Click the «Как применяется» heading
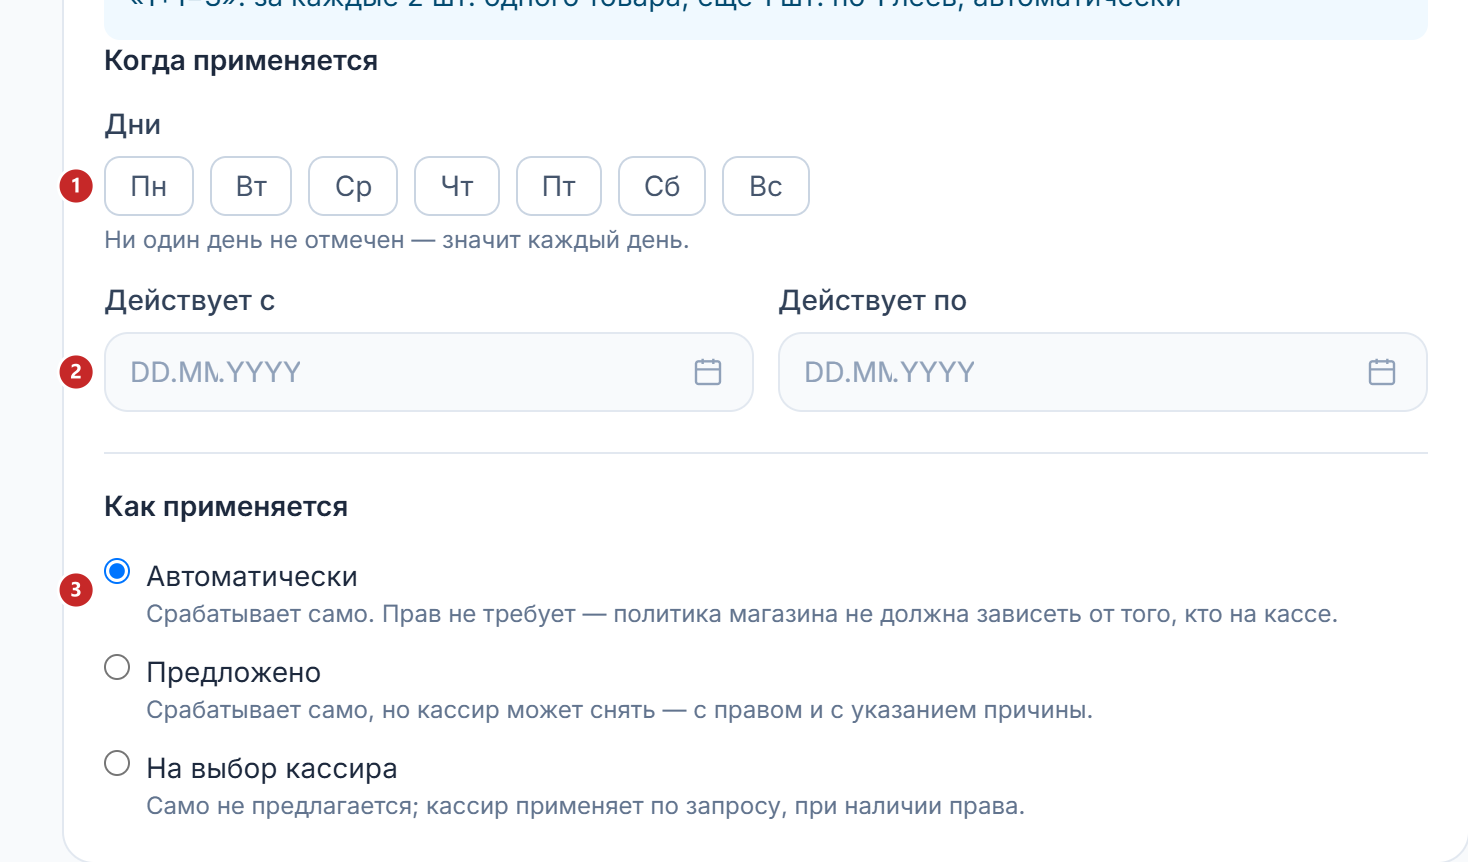This screenshot has width=1468, height=862. pos(226,507)
